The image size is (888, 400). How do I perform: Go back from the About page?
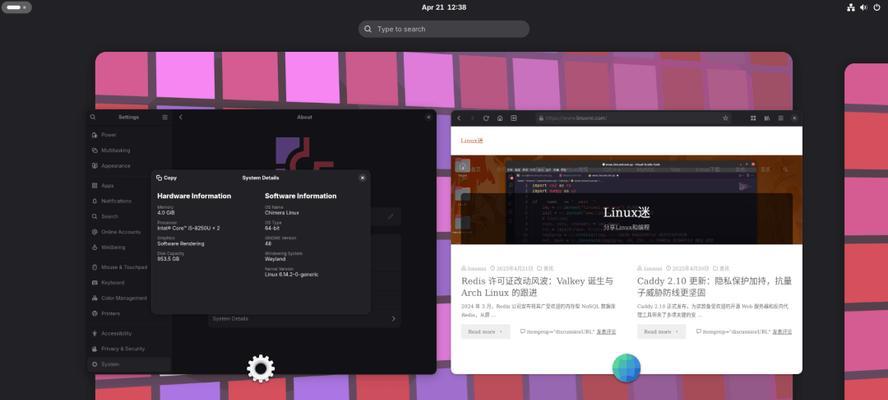(181, 117)
